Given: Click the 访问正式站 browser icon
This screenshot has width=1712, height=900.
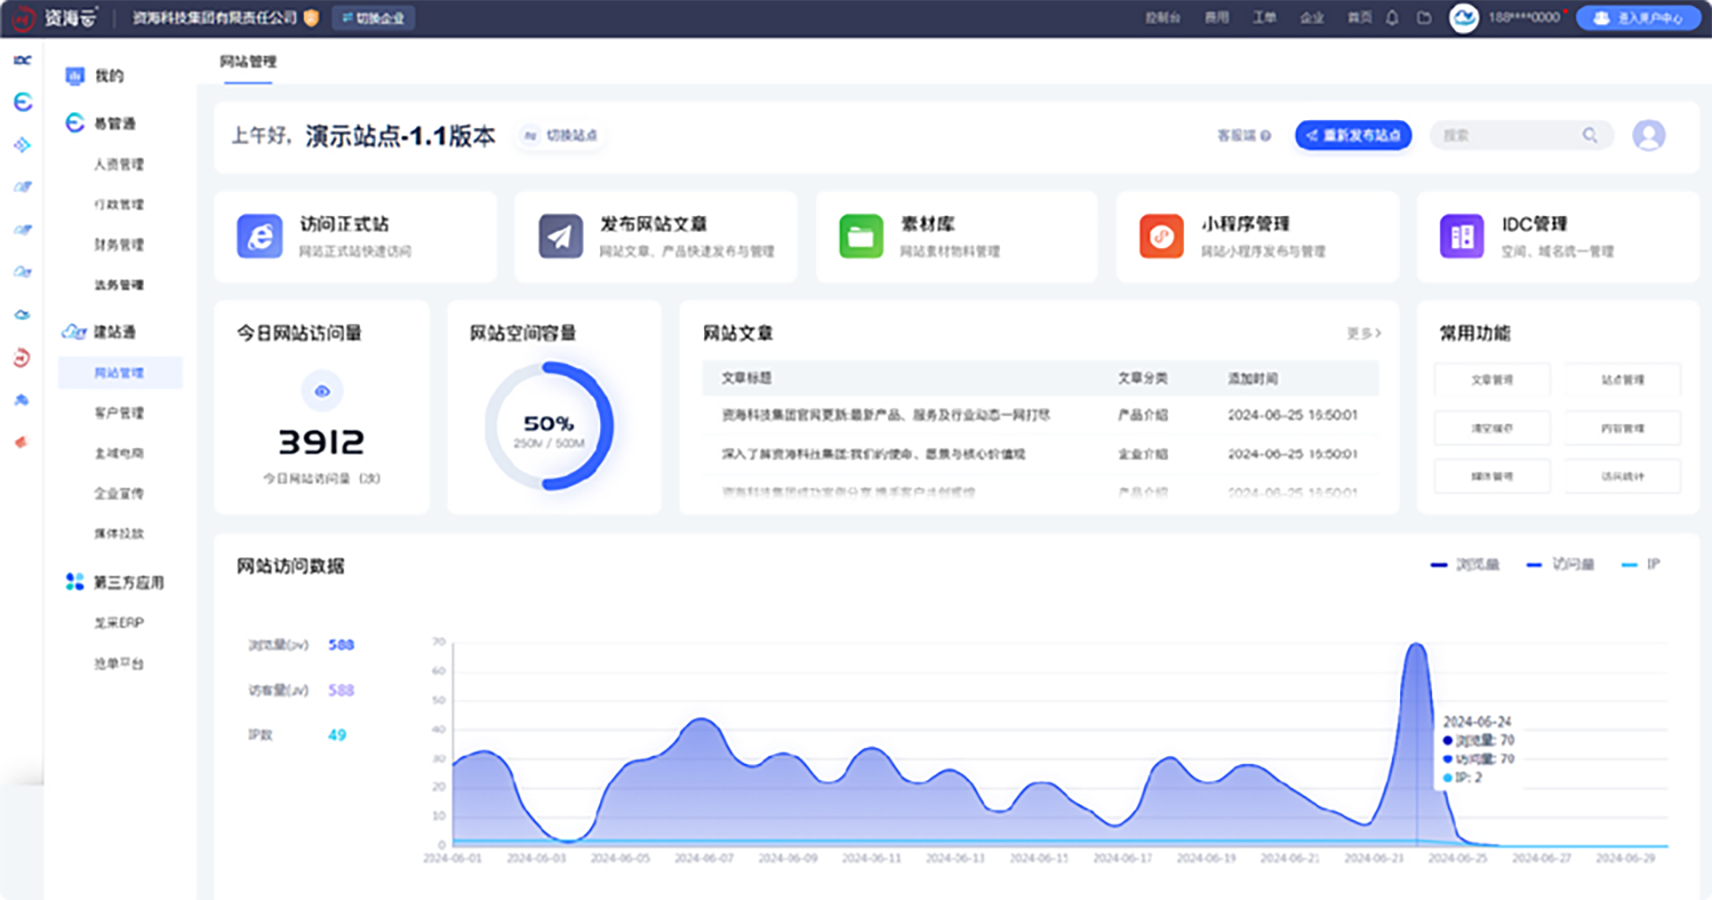Looking at the screenshot, I should point(260,236).
